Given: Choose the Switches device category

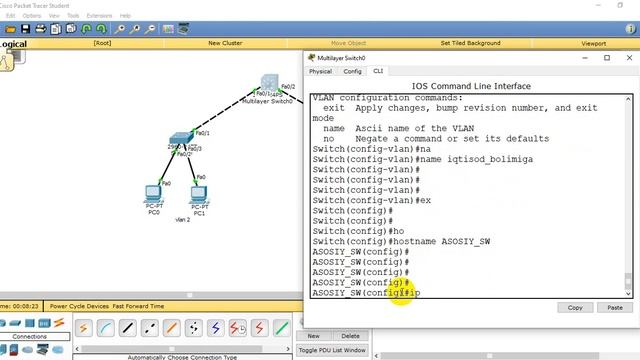Looking at the screenshot, I should pos(15,323).
